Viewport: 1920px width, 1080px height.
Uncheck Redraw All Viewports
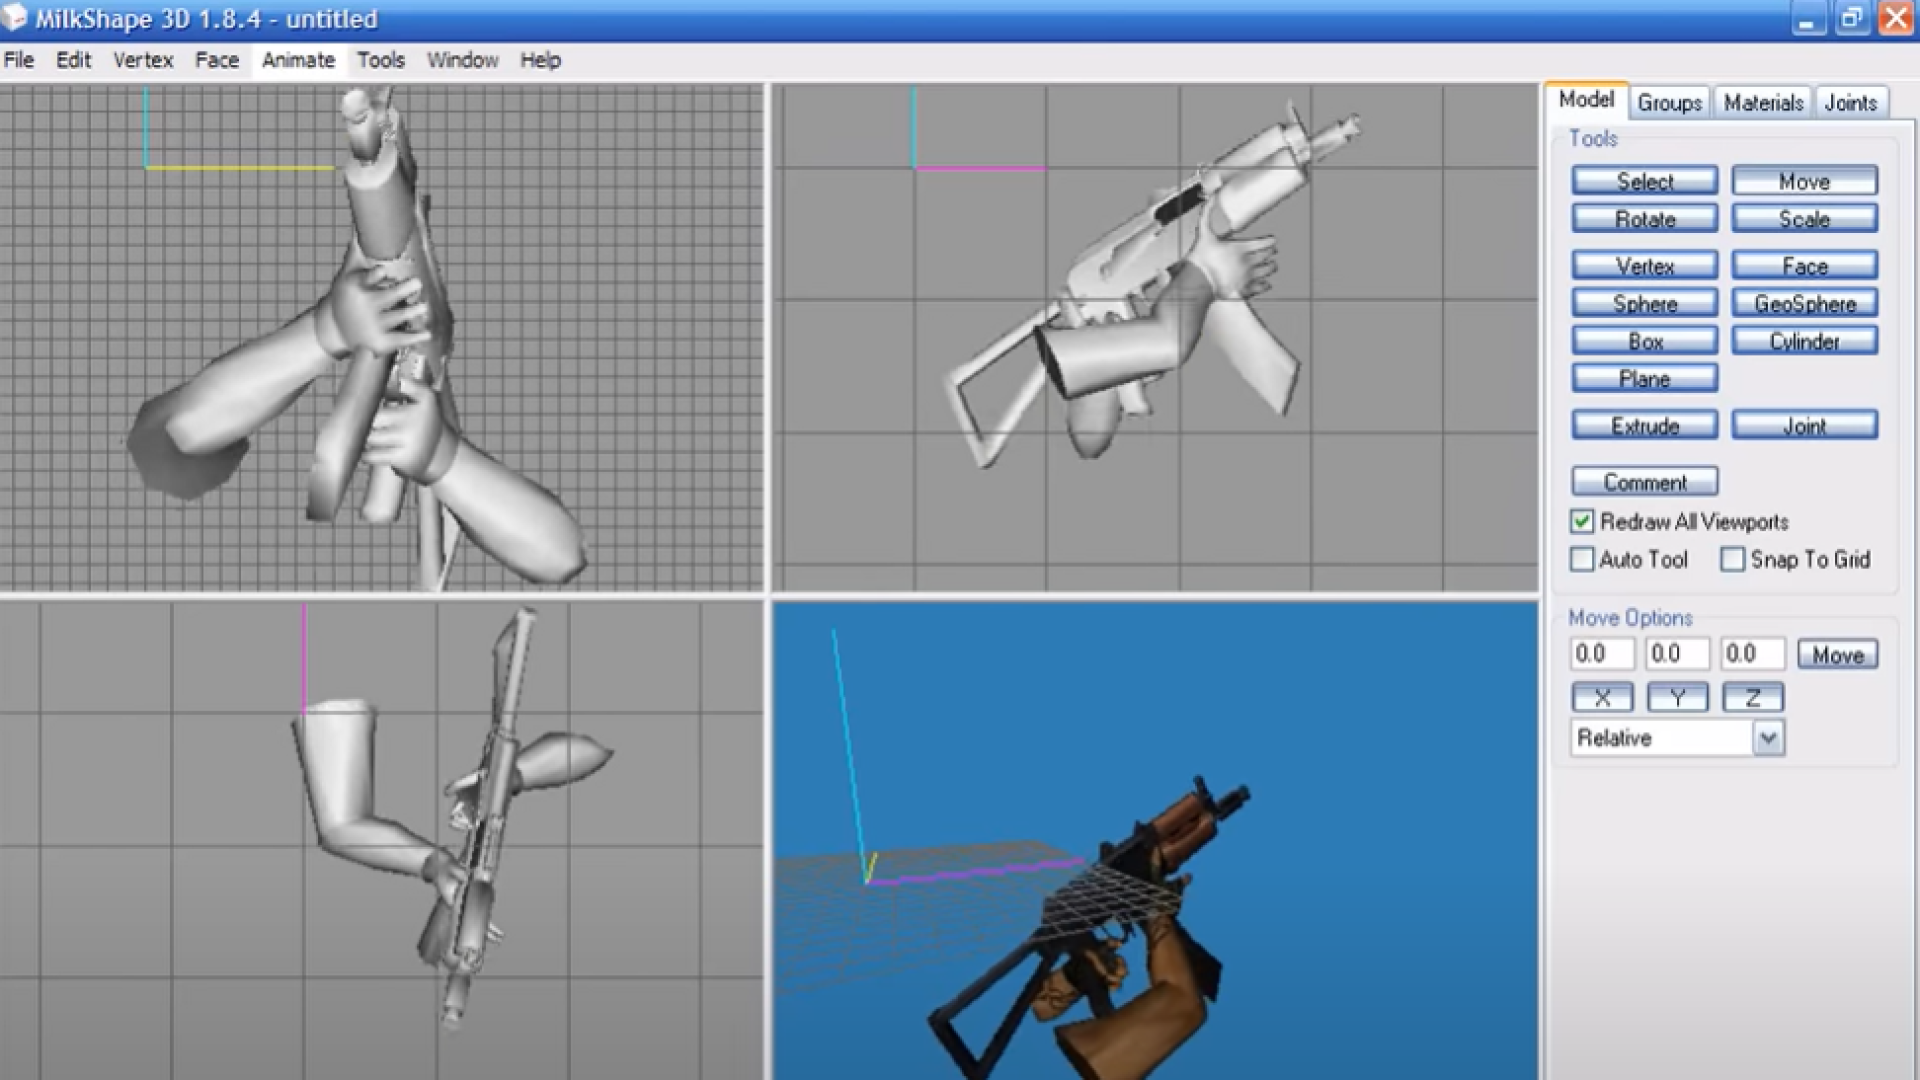tap(1582, 522)
